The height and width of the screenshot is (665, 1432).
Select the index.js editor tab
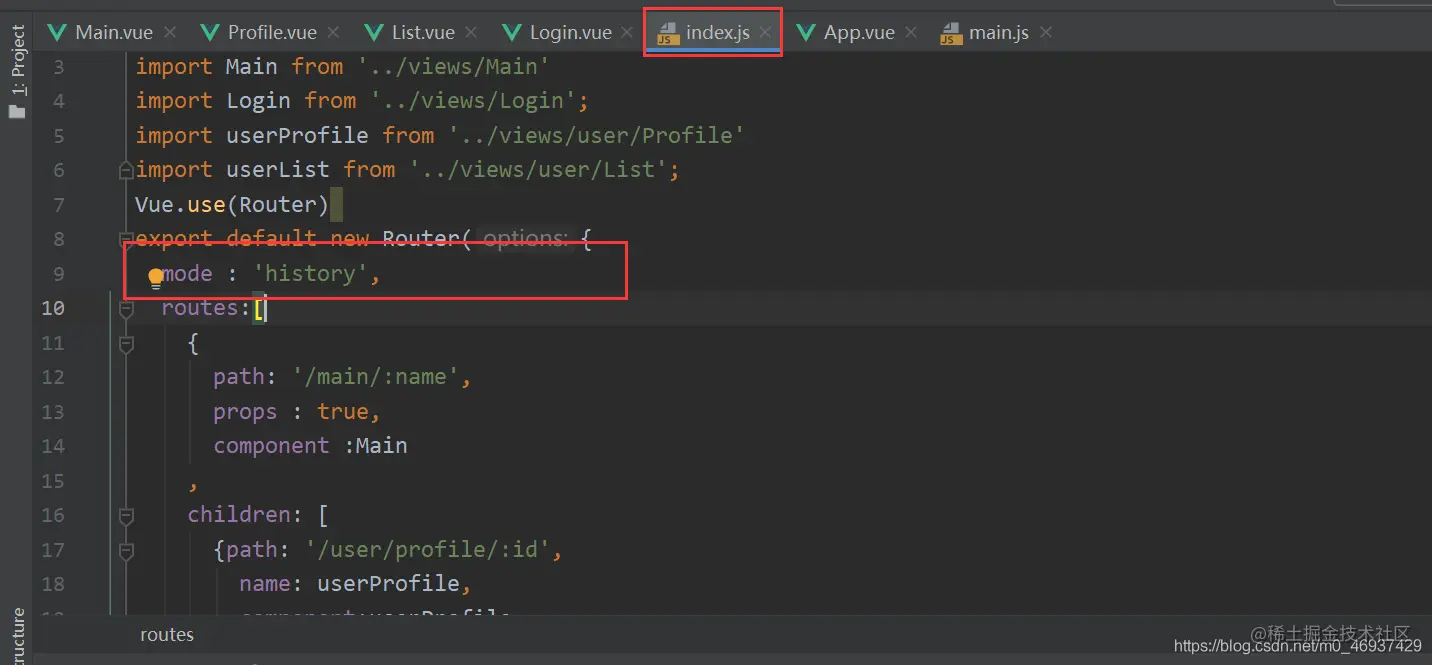713,32
